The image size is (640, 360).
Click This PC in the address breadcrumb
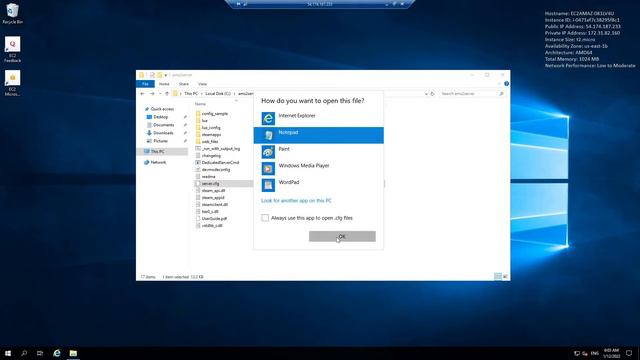pyautogui.click(x=191, y=94)
